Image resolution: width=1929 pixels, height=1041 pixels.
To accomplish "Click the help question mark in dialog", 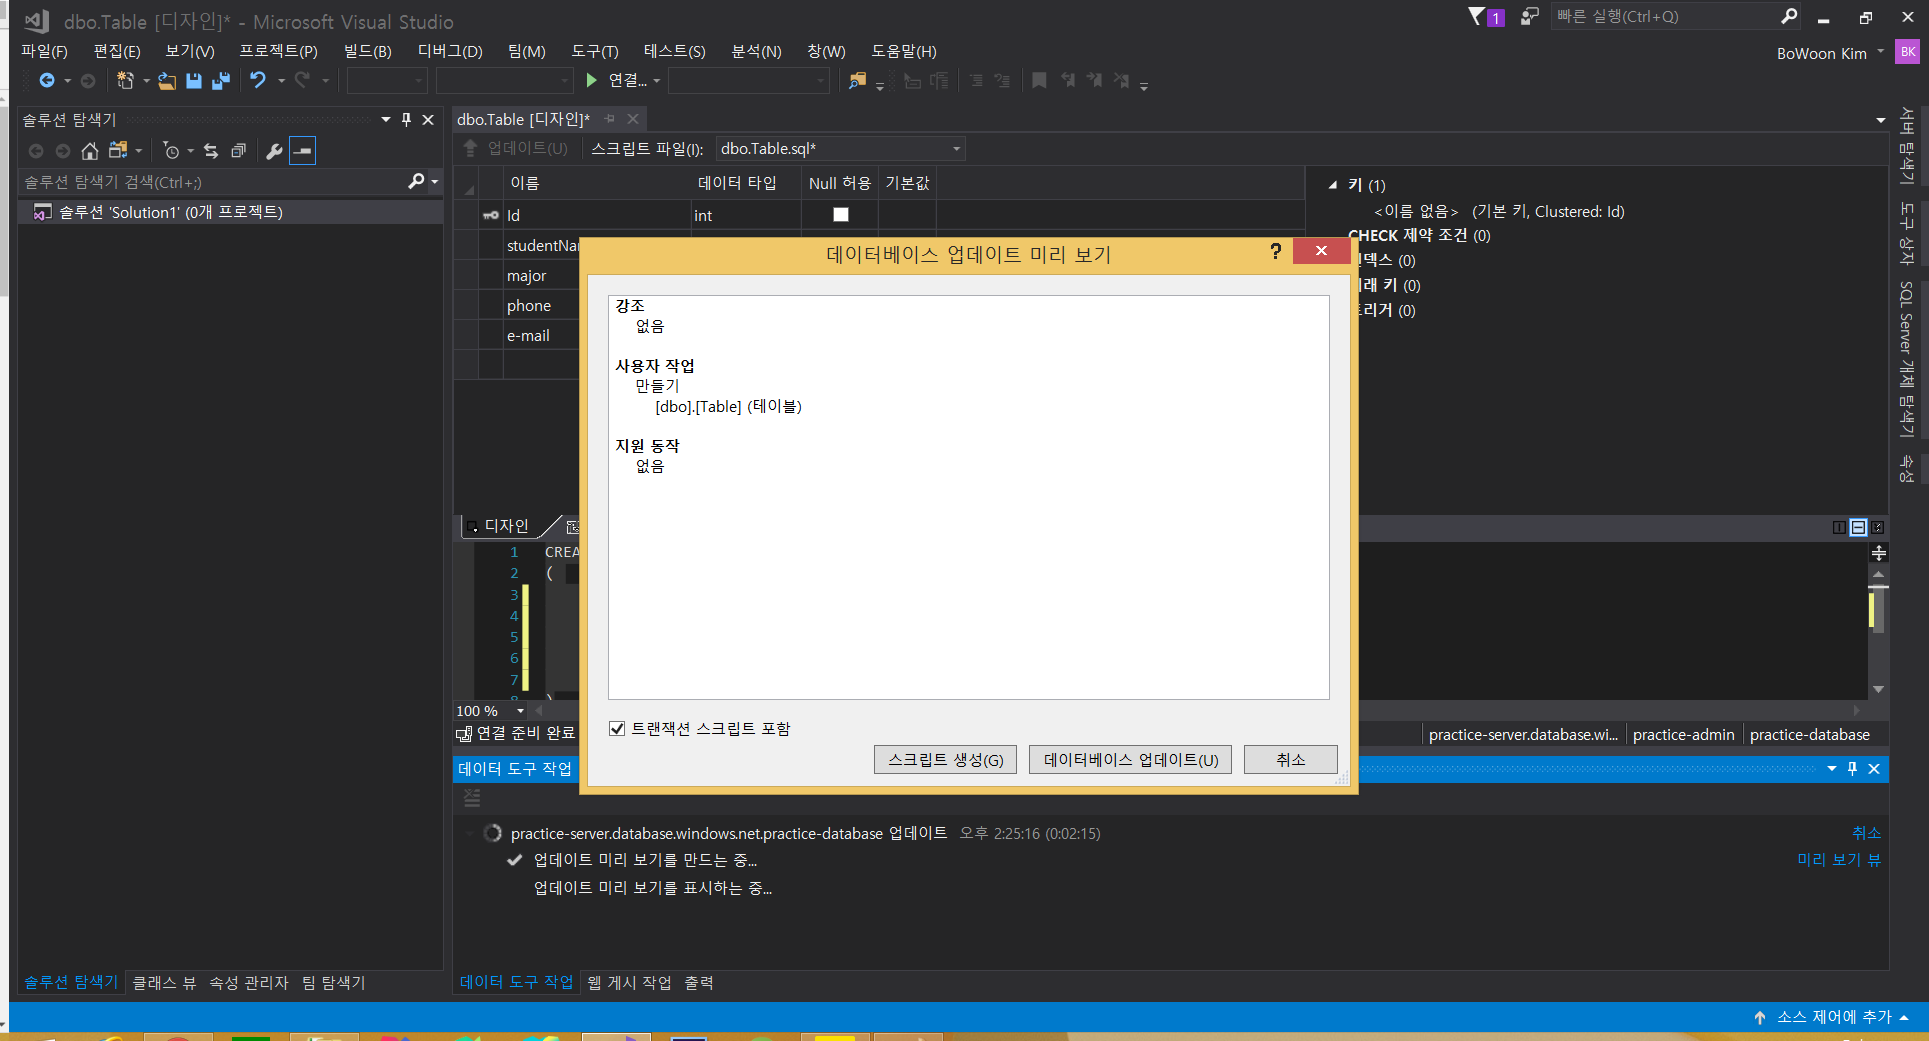I will 1275,251.
